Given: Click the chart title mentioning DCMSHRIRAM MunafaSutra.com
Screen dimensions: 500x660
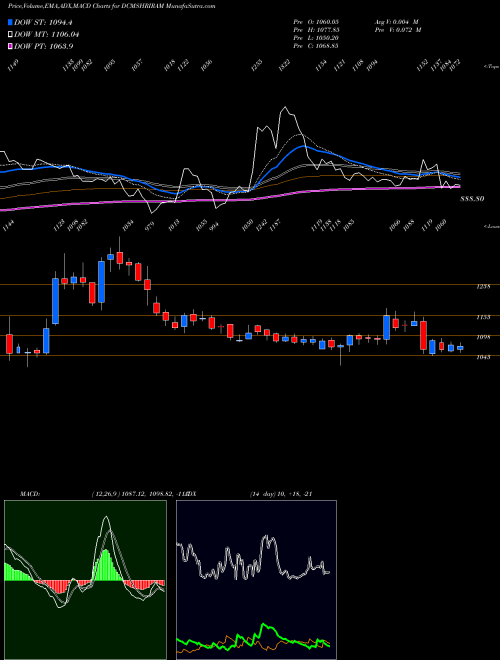Looking at the screenshot, I should [111, 6].
